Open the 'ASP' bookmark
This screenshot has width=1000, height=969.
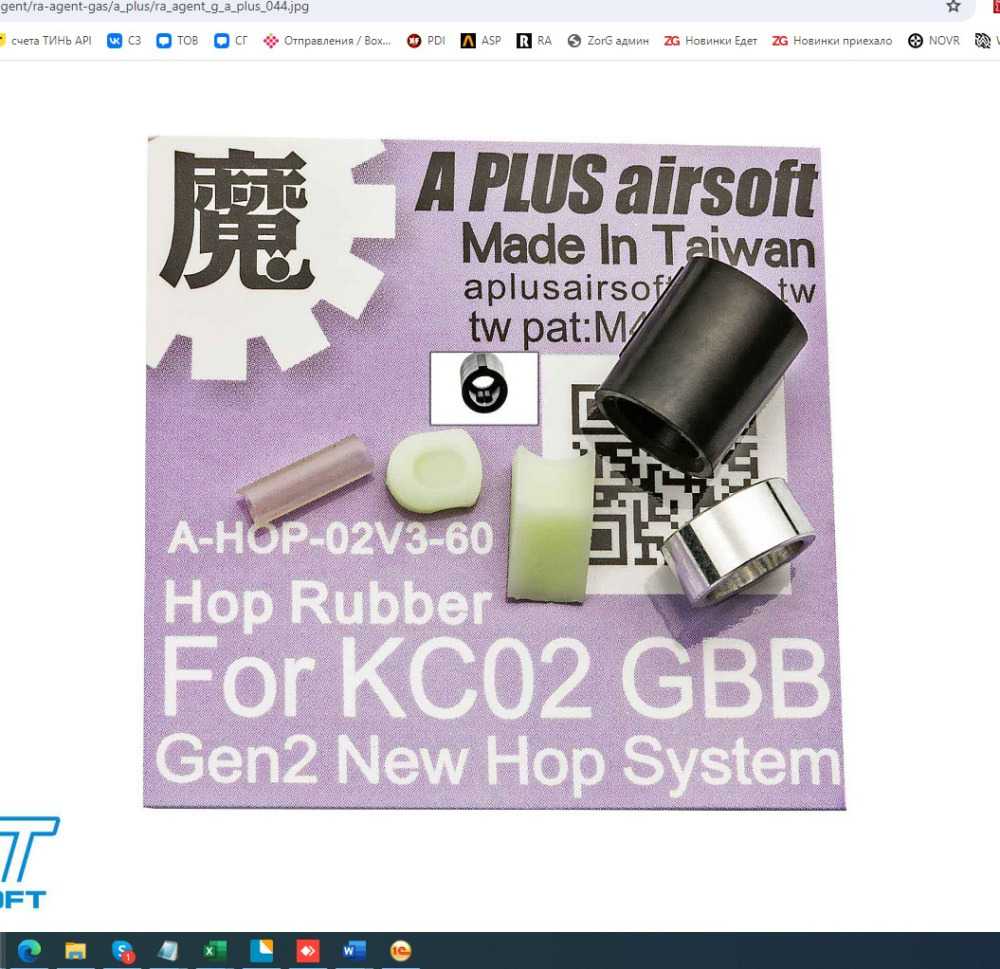(481, 41)
